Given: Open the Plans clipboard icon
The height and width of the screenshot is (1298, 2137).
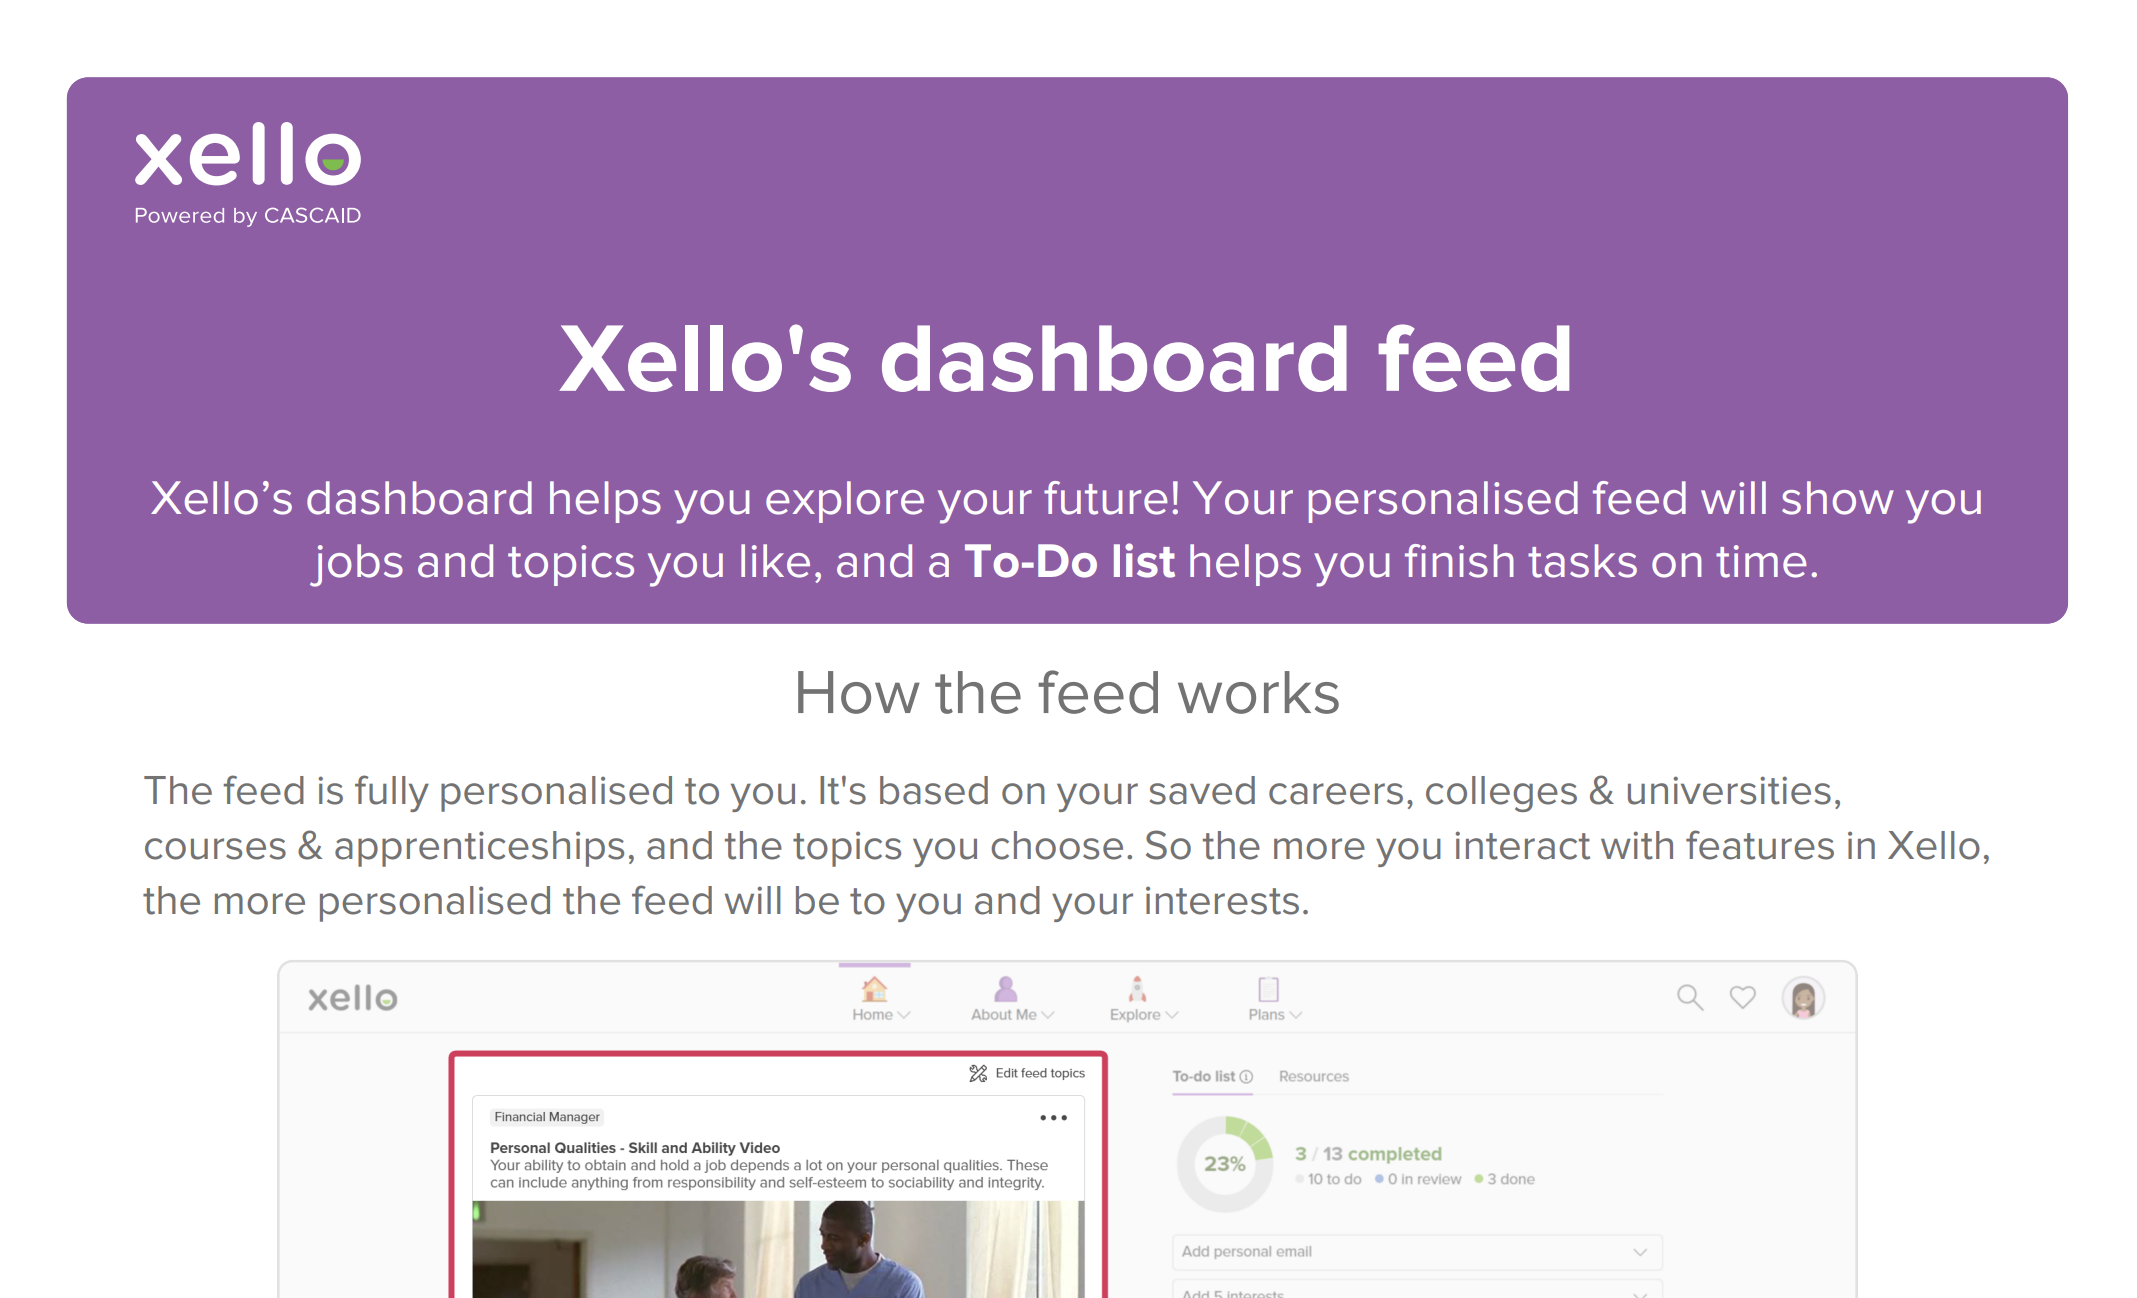Looking at the screenshot, I should (1268, 989).
